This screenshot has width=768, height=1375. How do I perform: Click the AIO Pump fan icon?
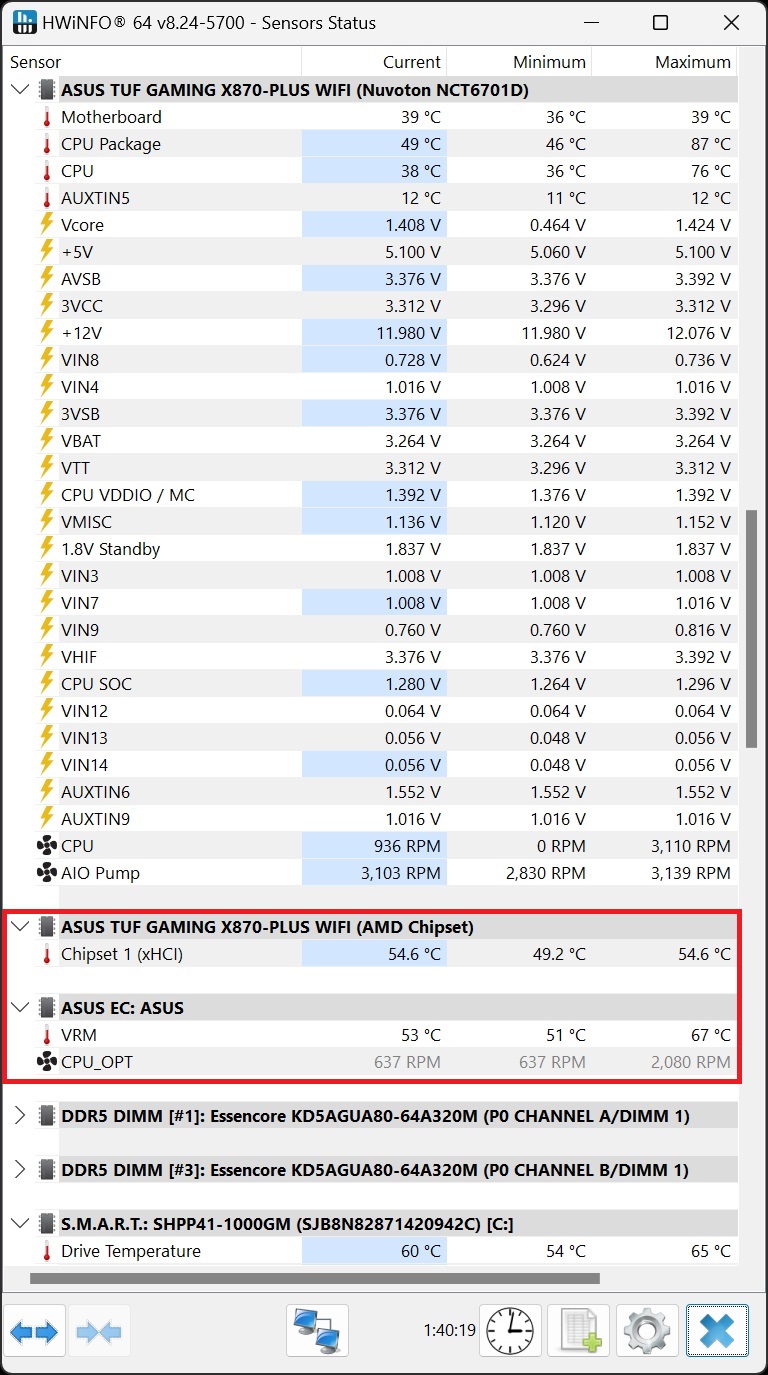coord(46,873)
